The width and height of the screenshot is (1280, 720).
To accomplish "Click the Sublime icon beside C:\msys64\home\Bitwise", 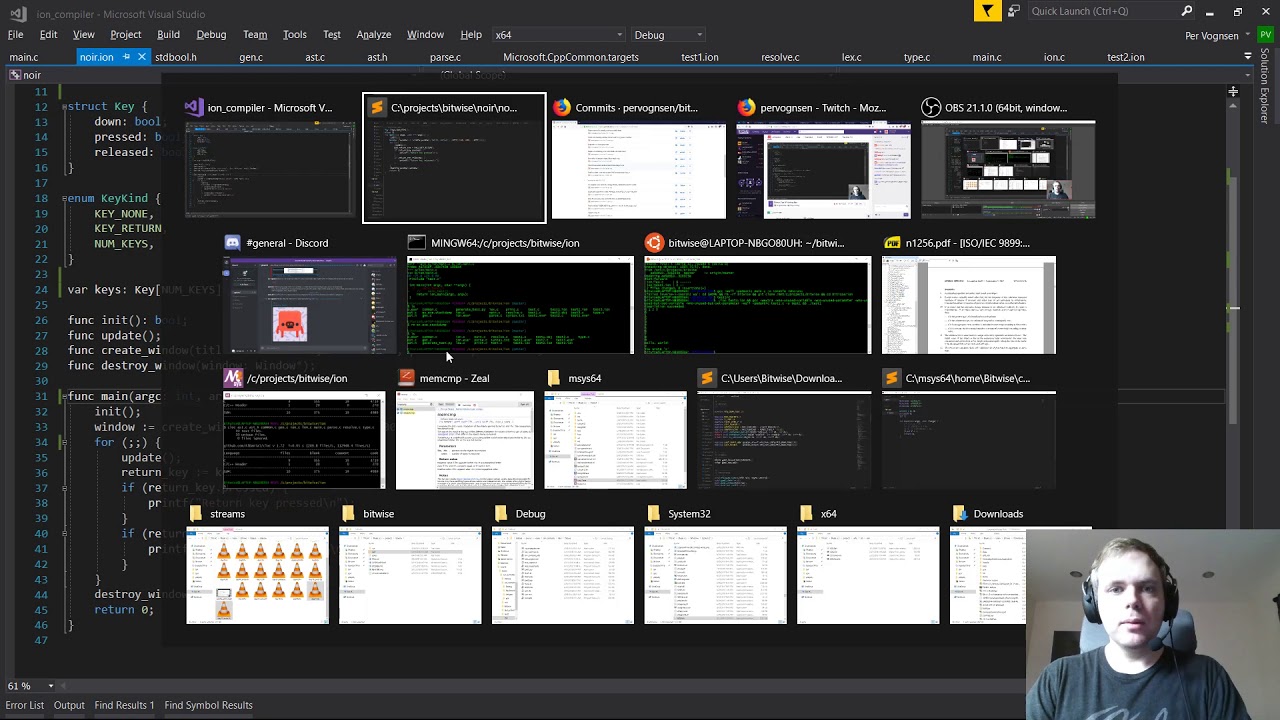I will 891,378.
